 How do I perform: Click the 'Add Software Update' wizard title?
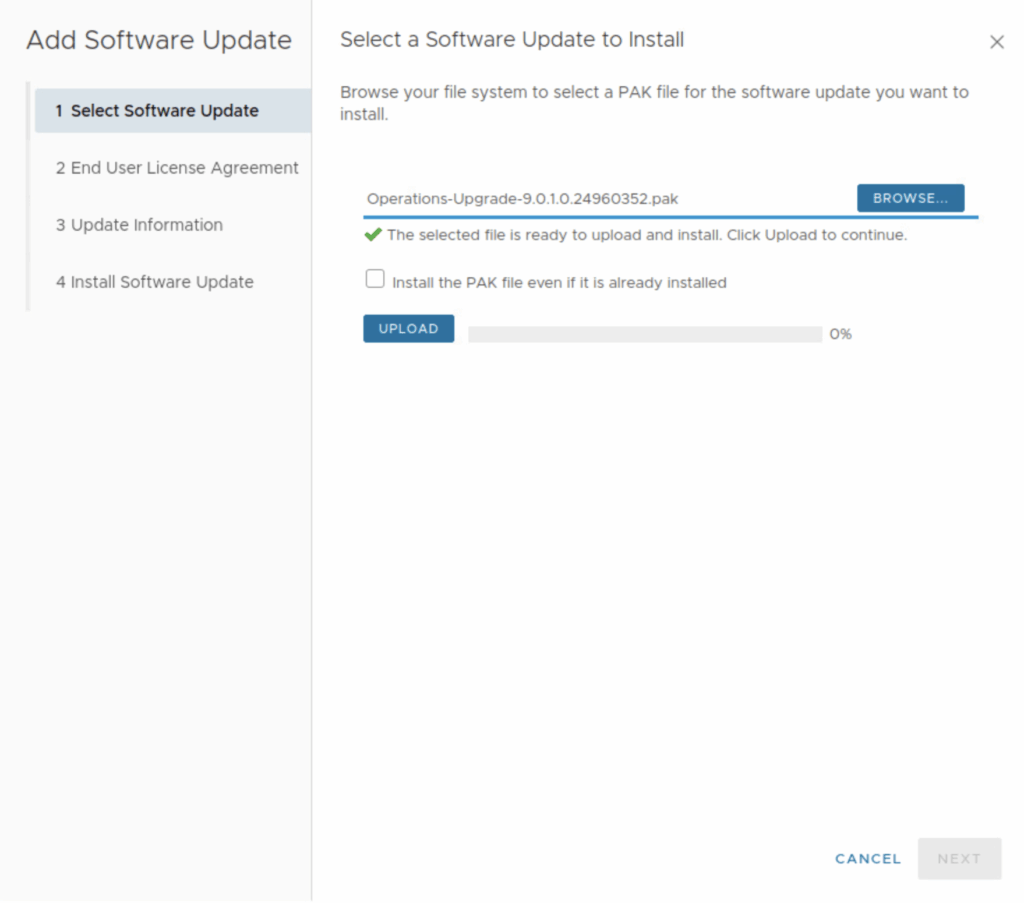point(159,41)
